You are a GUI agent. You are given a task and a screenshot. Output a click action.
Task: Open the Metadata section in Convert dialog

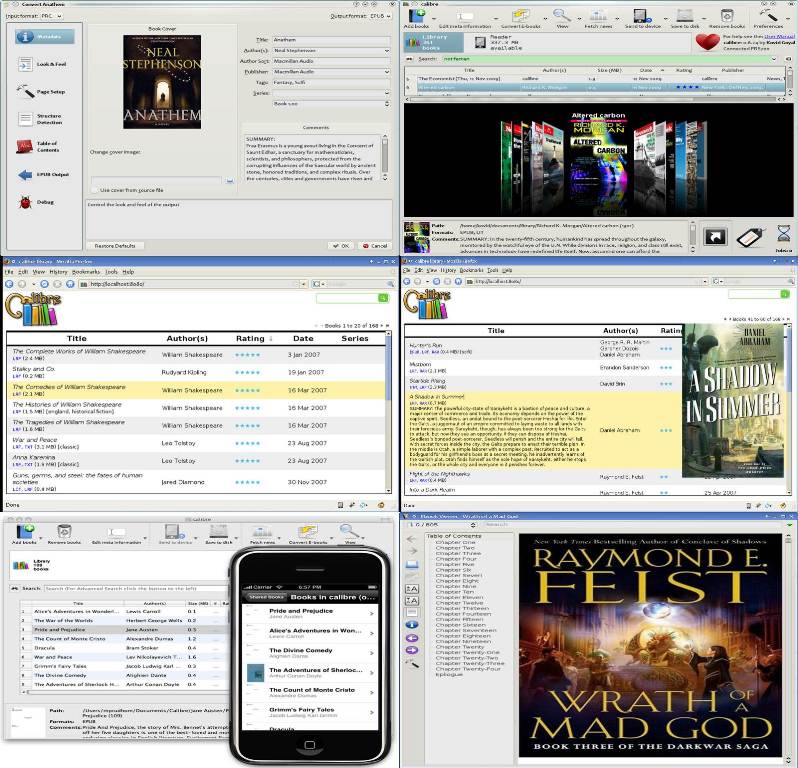(44, 37)
